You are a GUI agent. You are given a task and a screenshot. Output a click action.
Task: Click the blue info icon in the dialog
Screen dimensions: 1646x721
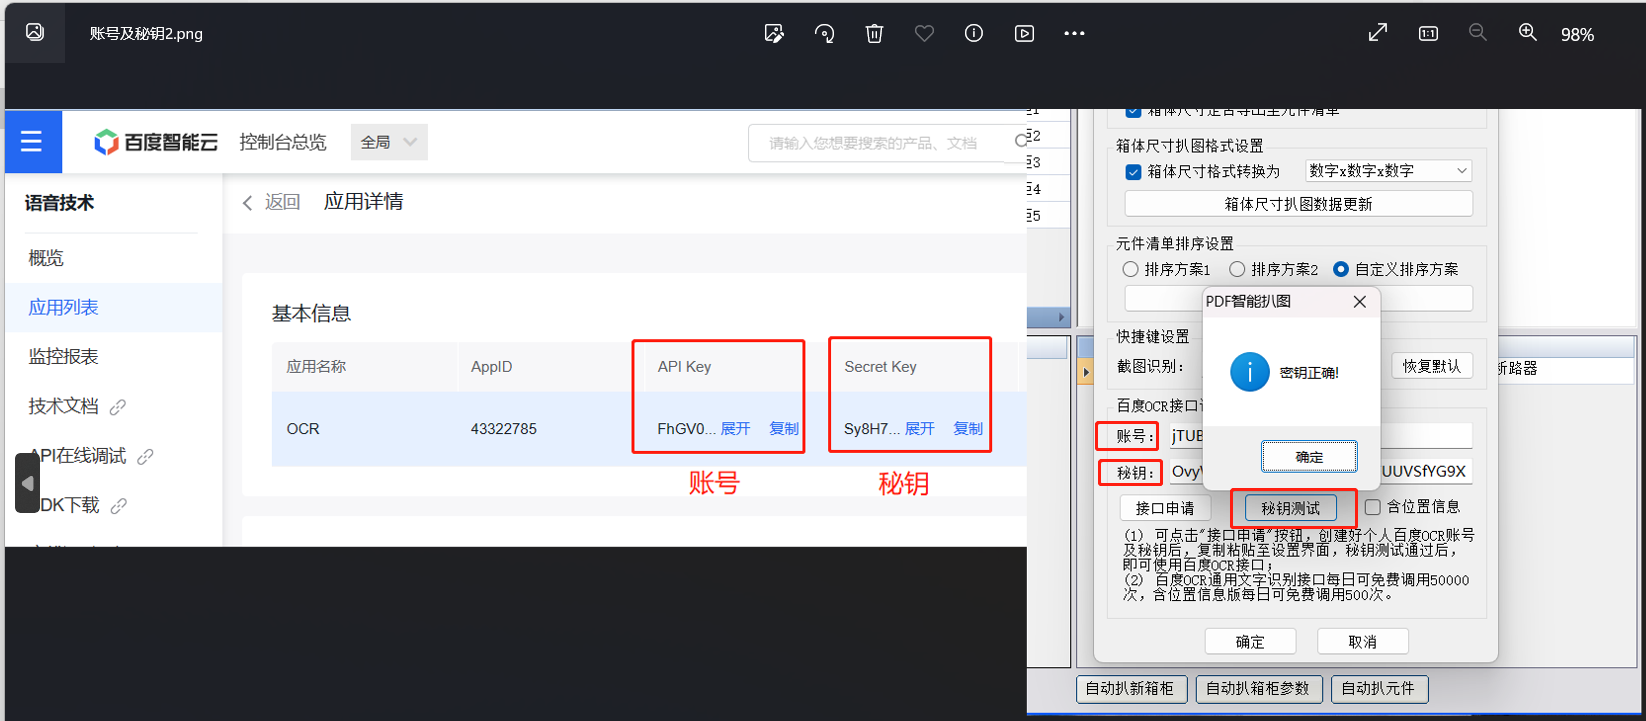coord(1249,372)
